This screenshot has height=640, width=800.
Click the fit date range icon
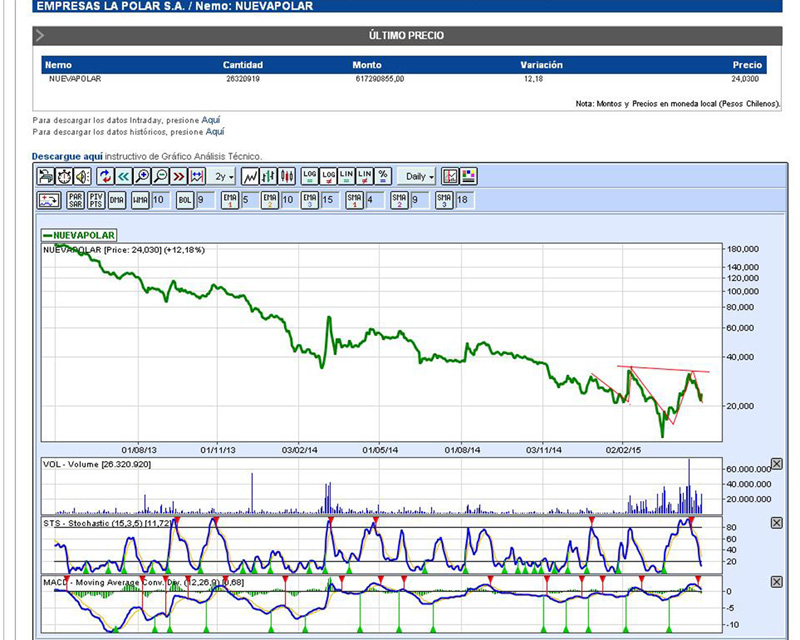(x=197, y=177)
